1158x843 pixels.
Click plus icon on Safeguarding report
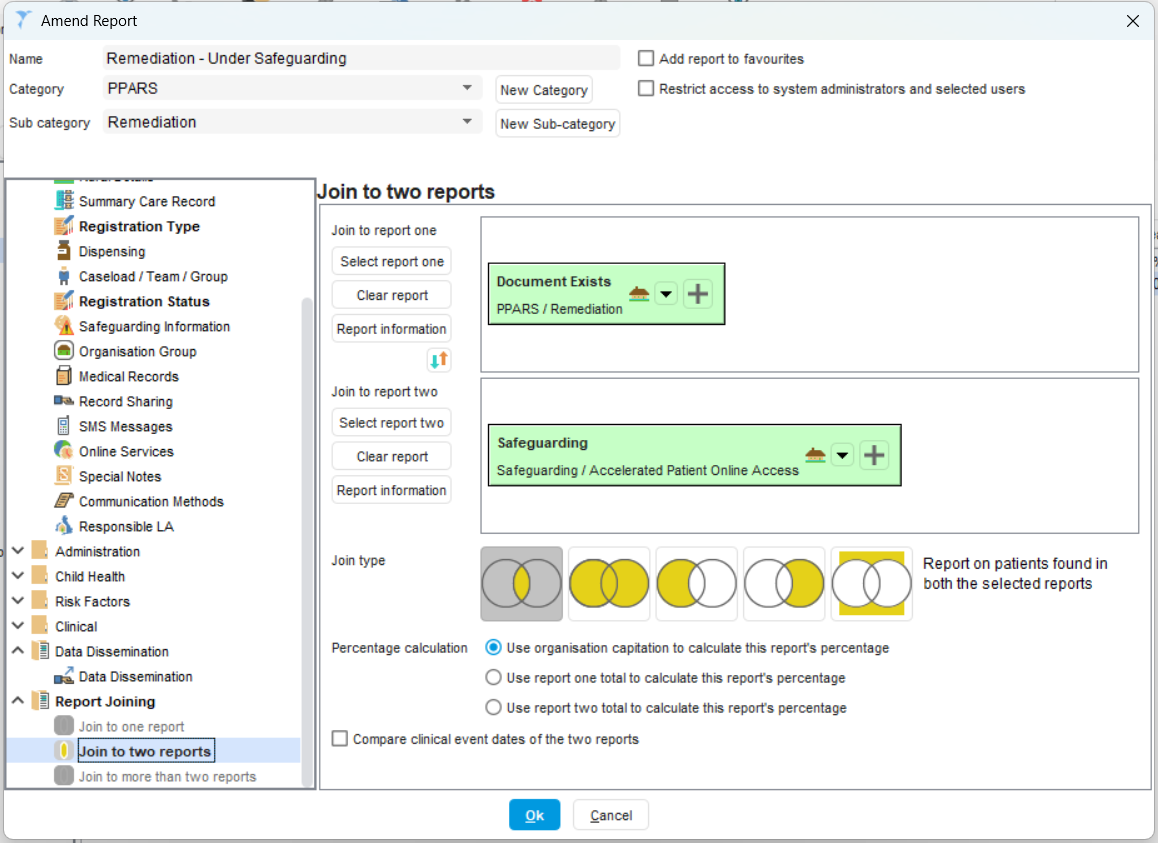tap(874, 455)
